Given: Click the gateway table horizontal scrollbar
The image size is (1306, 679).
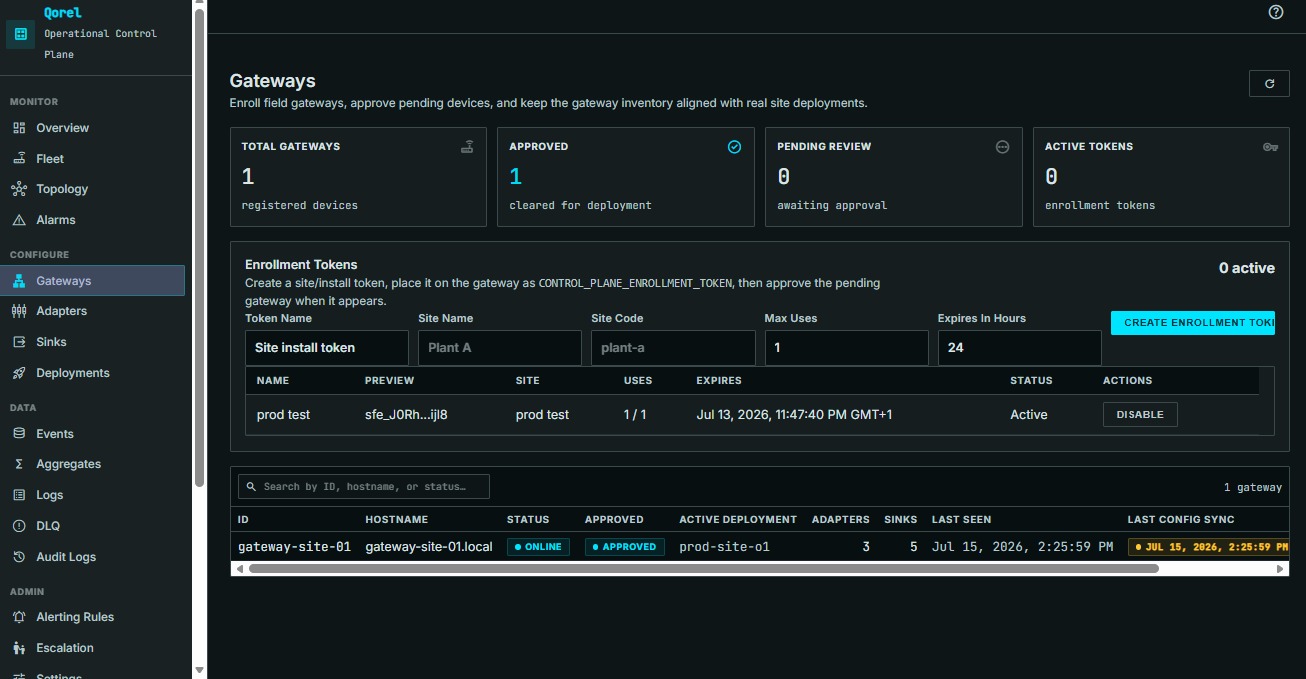Looking at the screenshot, I should (704, 568).
